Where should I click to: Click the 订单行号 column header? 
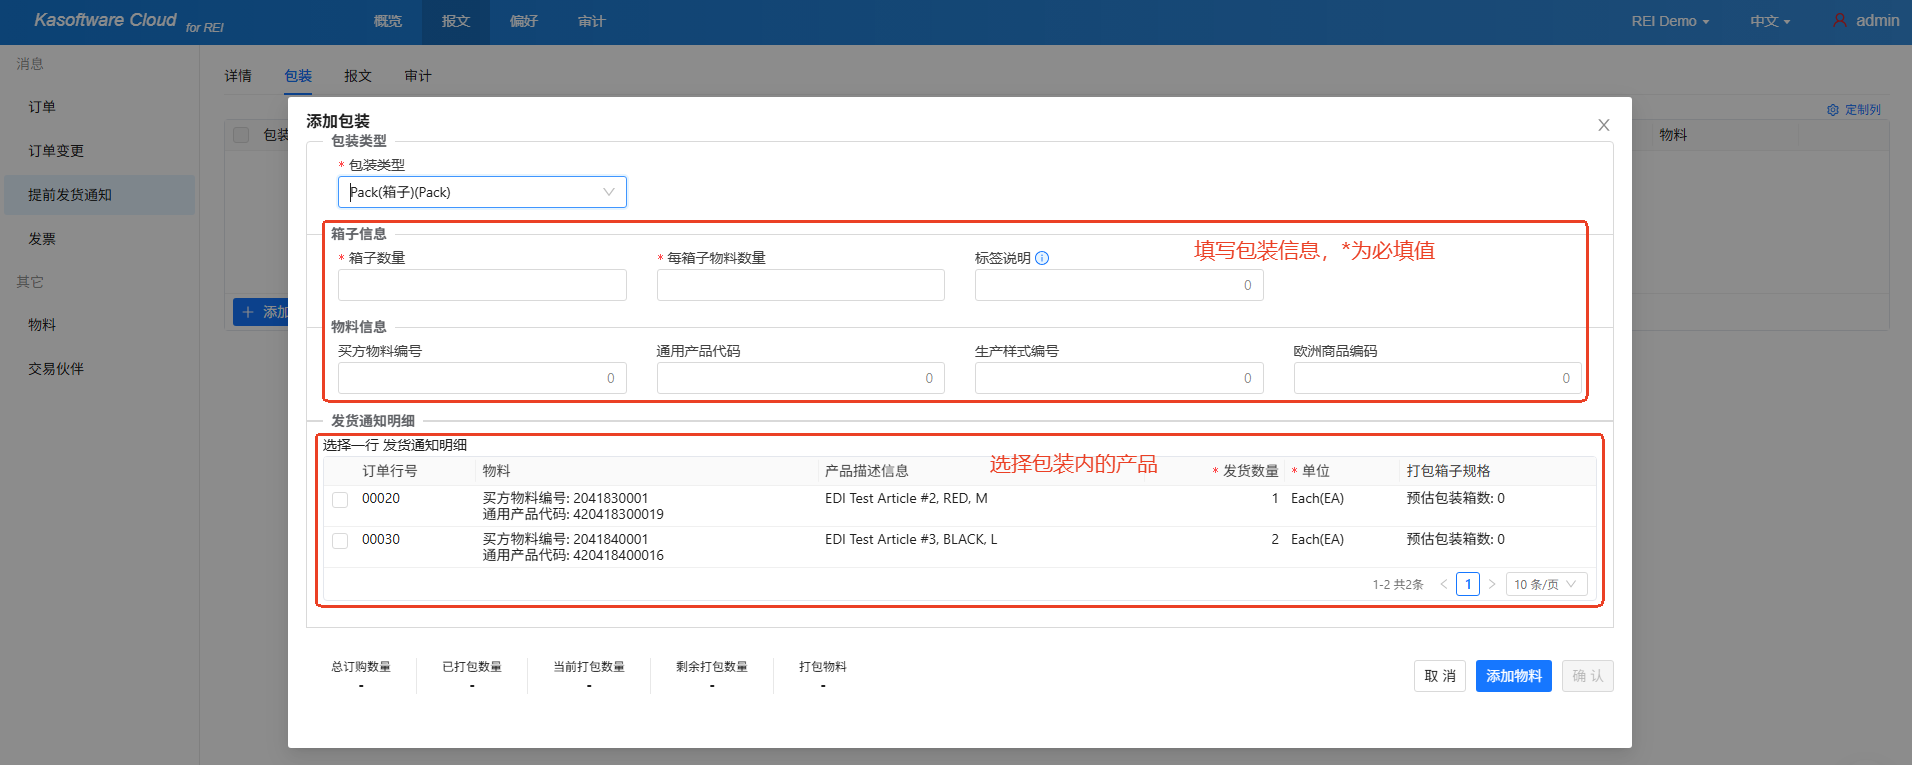390,471
